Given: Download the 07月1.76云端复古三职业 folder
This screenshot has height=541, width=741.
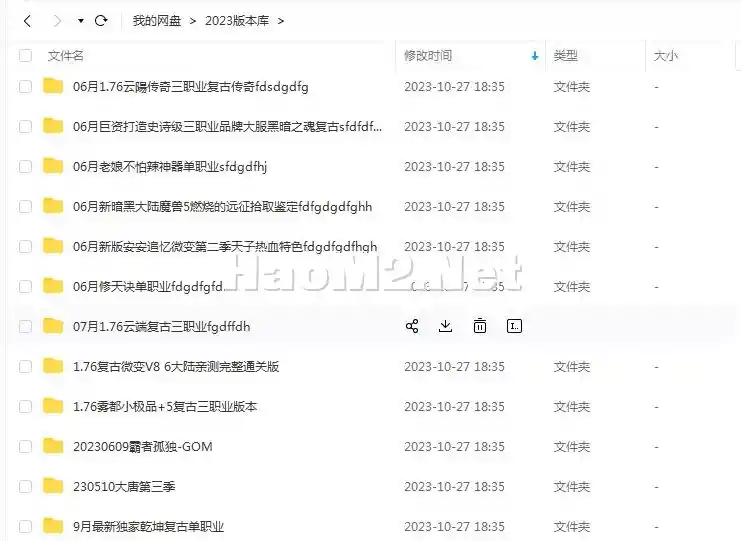Looking at the screenshot, I should (x=445, y=326).
